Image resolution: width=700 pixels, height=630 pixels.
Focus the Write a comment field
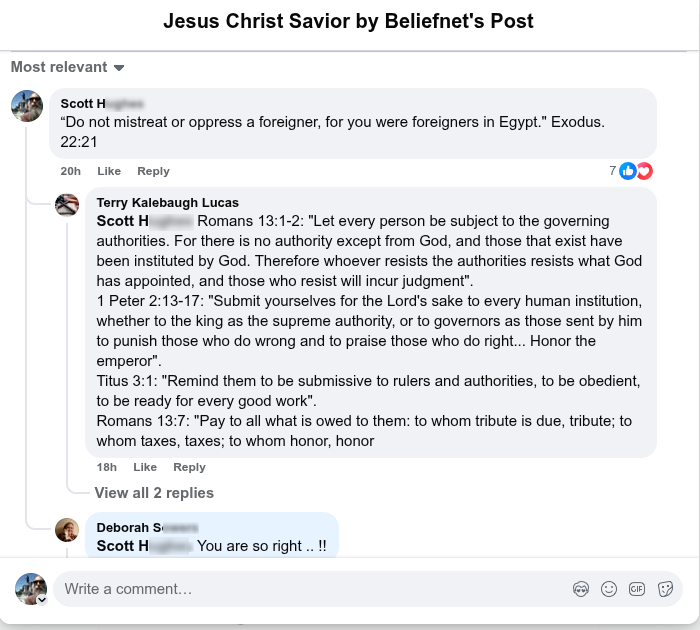(300, 589)
